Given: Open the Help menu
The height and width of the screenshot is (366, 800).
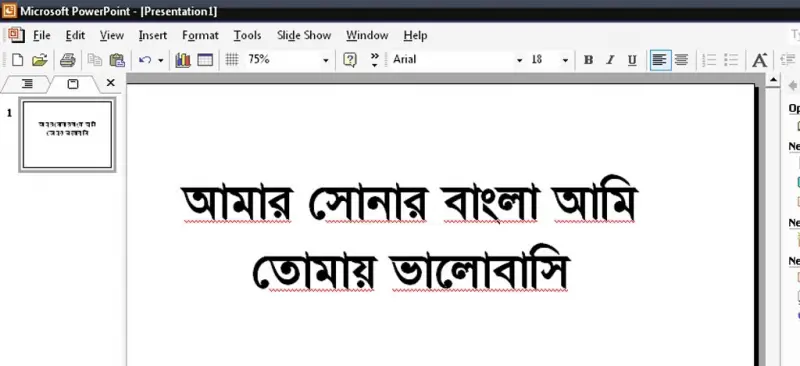Looking at the screenshot, I should 415,35.
